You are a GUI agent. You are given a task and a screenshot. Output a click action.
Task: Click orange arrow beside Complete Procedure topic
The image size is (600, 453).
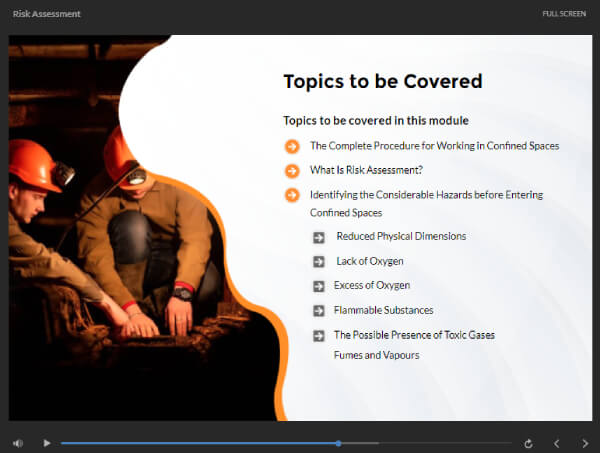click(292, 146)
